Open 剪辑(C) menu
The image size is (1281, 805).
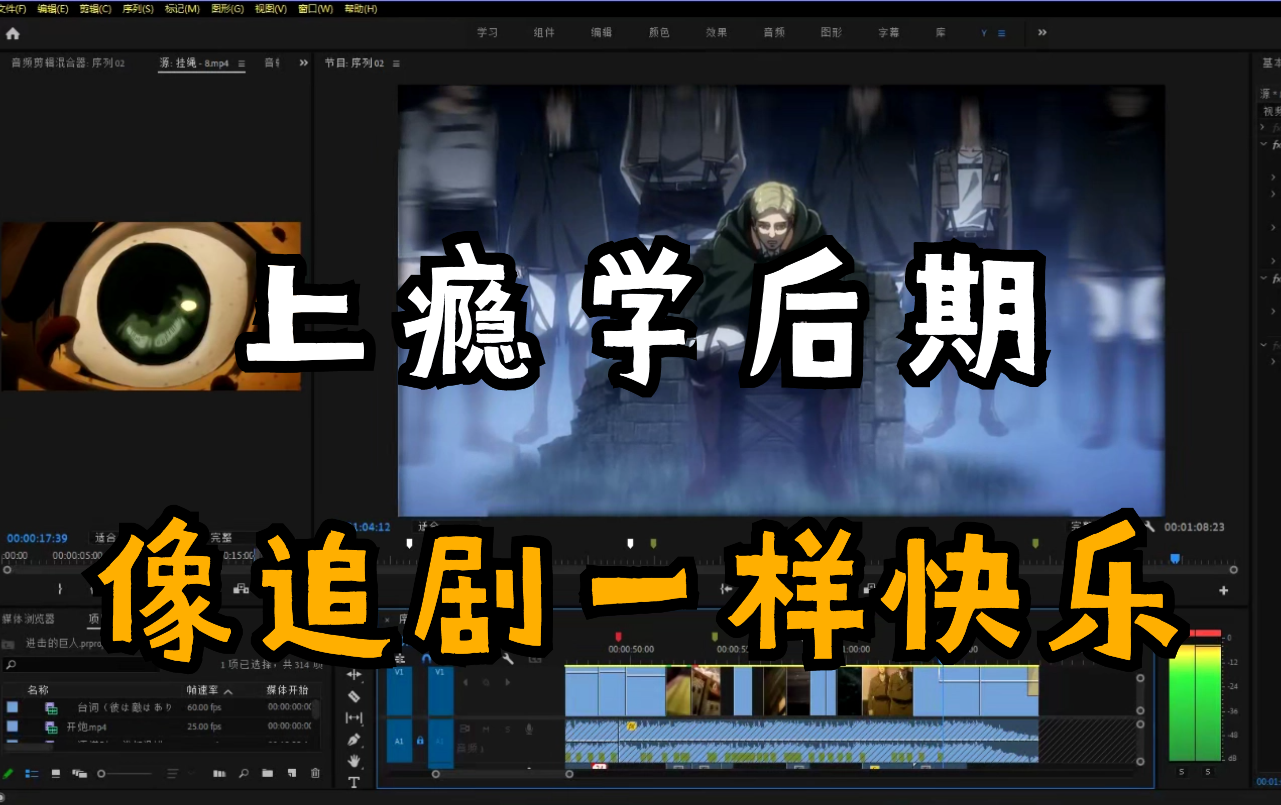click(95, 8)
